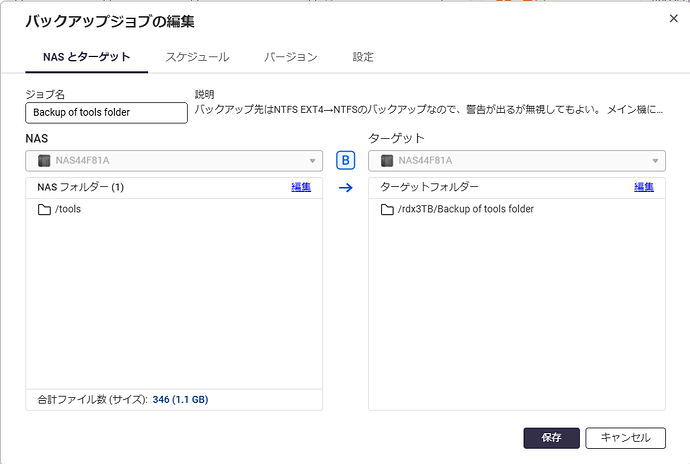Viewport: 690px width, 464px height.
Task: Open the バージョン tab
Action: [290, 57]
